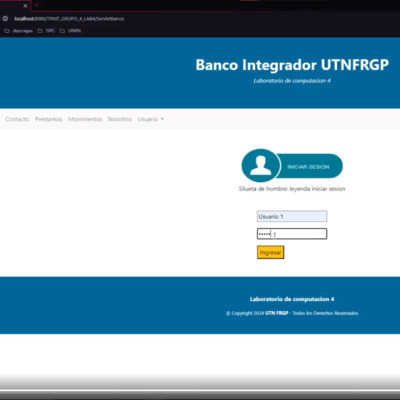Image resolution: width=400 pixels, height=400 pixels.
Task: Select Movimientos in navigation bar
Action: [x=85, y=119]
